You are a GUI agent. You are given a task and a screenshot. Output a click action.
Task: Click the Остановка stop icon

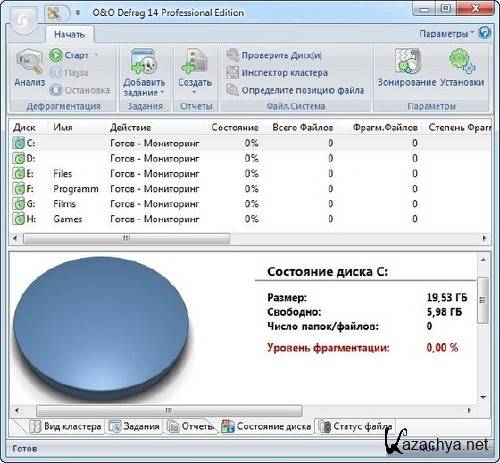(56, 90)
